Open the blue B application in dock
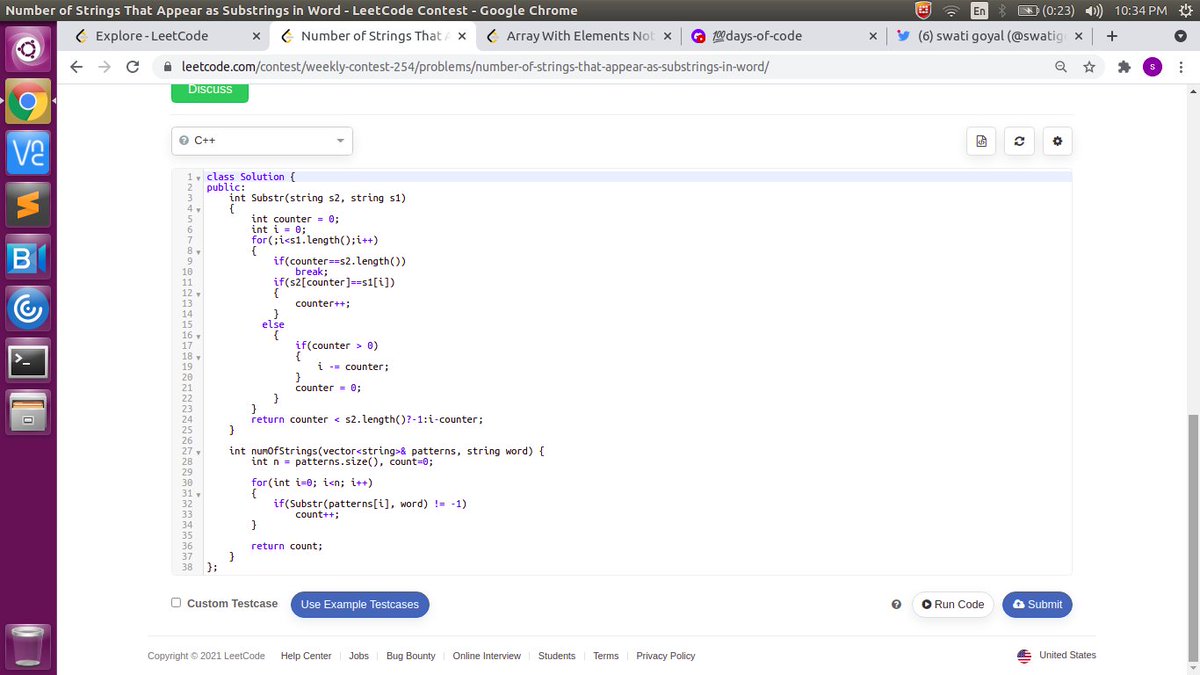The width and height of the screenshot is (1200, 675). 28,257
